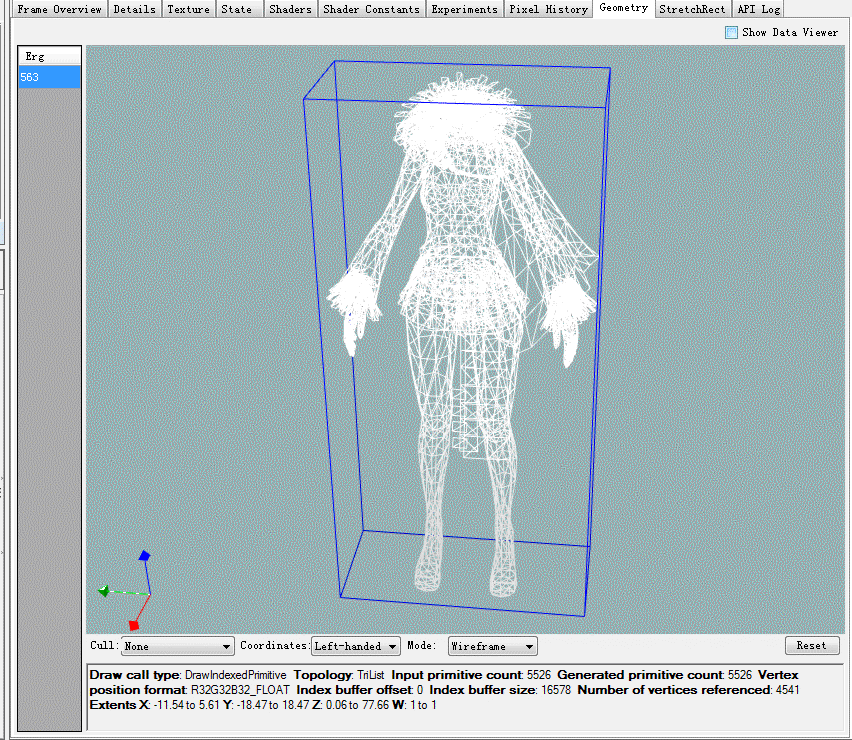The width and height of the screenshot is (852, 740).
Task: Select the Geometry tab
Action: 623,8
